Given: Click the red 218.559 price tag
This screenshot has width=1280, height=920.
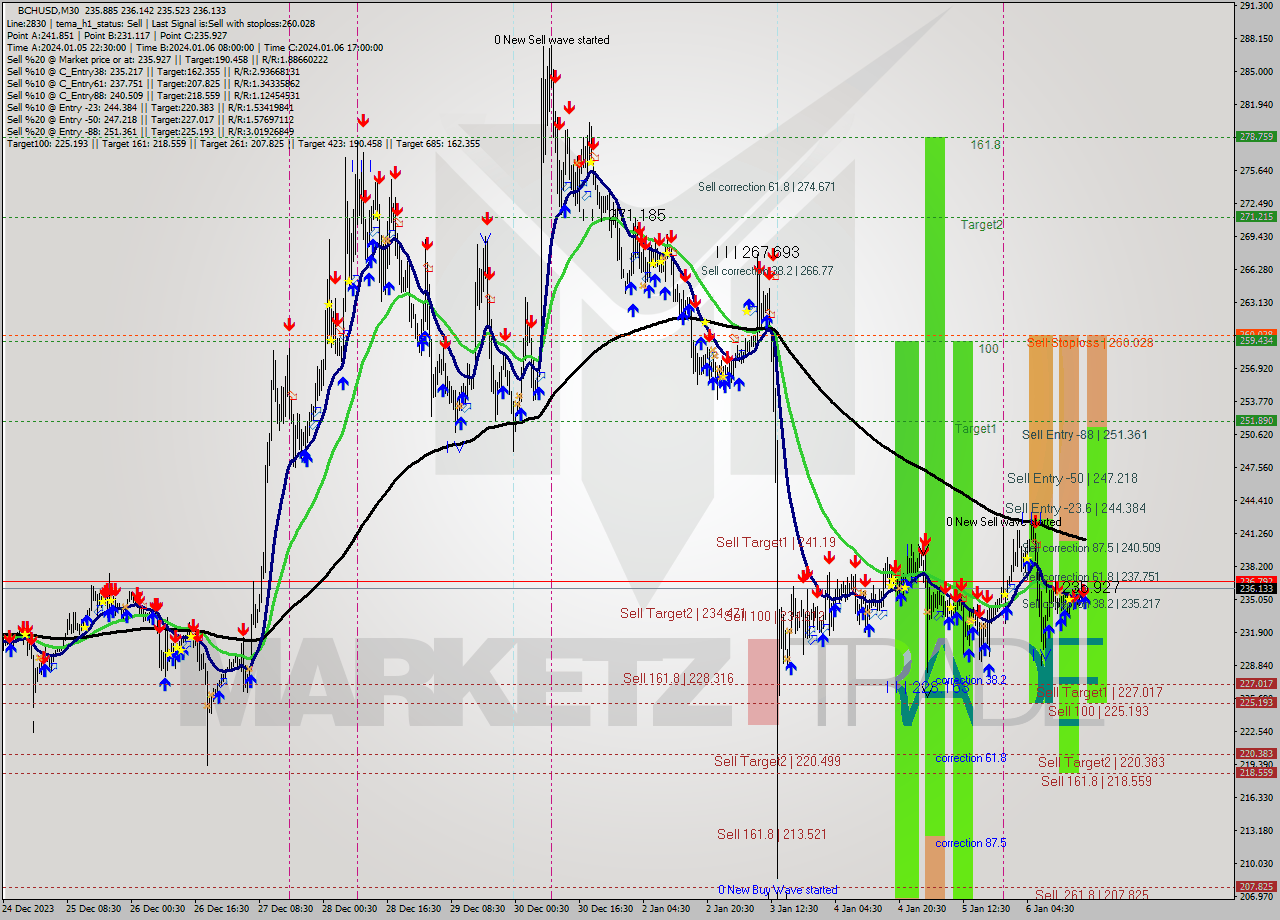Looking at the screenshot, I should (1256, 773).
